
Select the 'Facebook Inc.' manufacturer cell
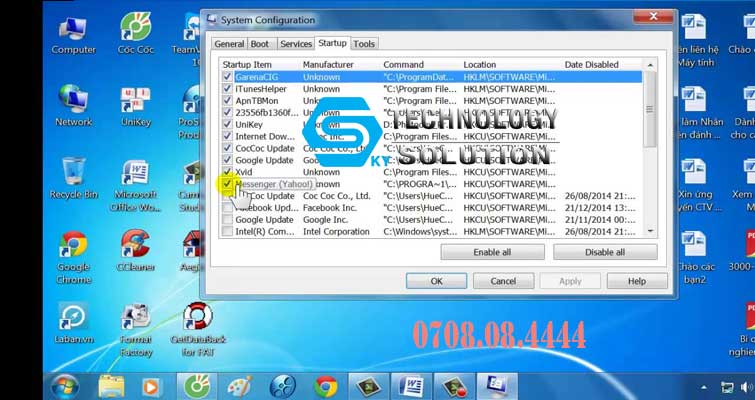click(330, 208)
